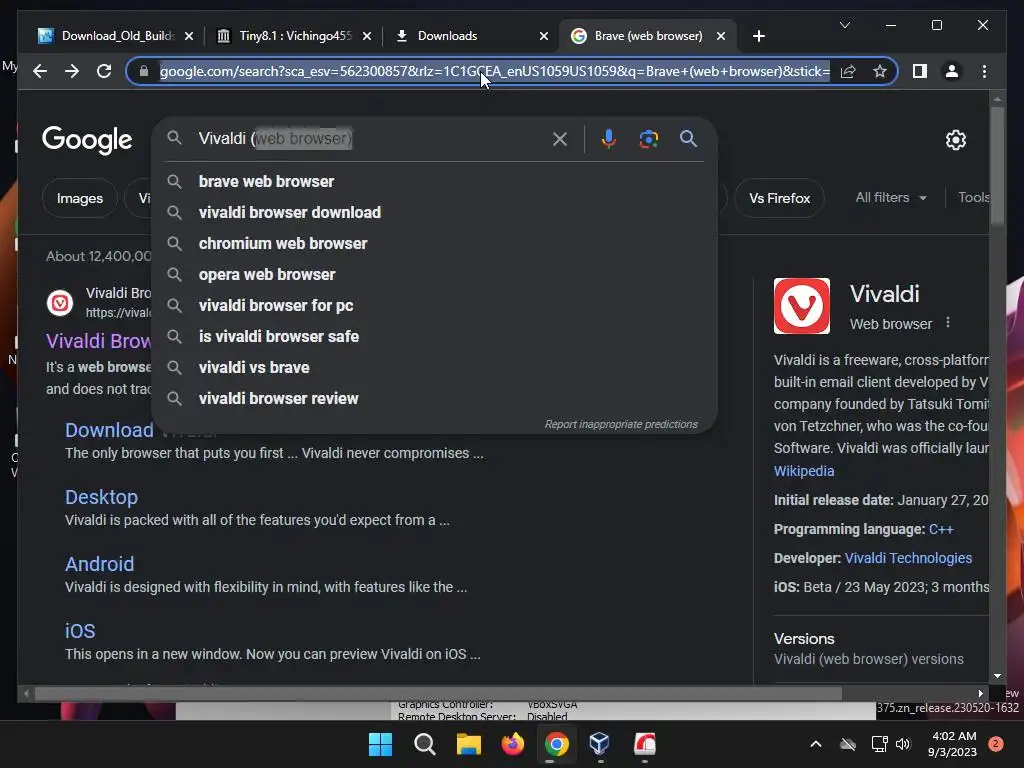Start a voice search with the microphone
The image size is (1024, 768).
click(609, 139)
